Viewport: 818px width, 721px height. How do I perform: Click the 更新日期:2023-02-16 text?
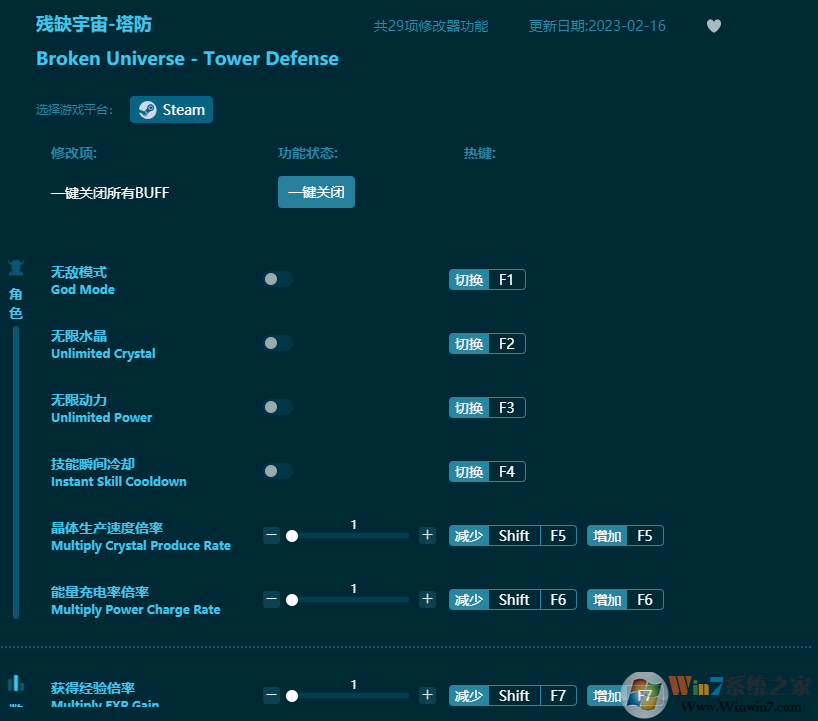tap(597, 26)
